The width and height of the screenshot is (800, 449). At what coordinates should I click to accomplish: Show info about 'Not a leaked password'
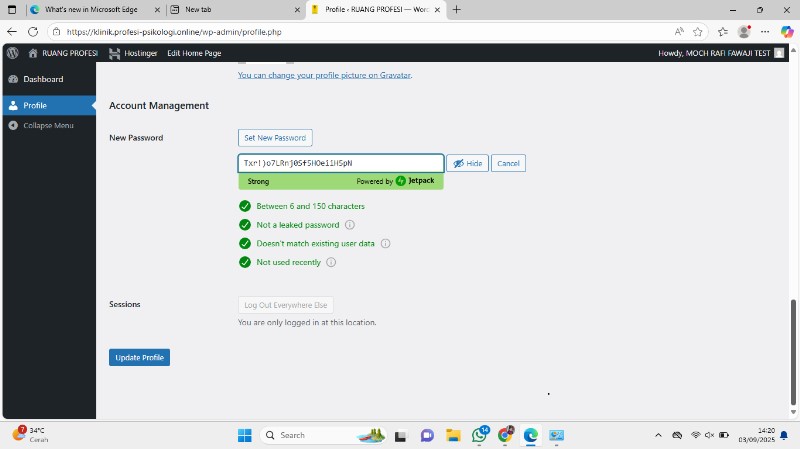pyautogui.click(x=350, y=225)
